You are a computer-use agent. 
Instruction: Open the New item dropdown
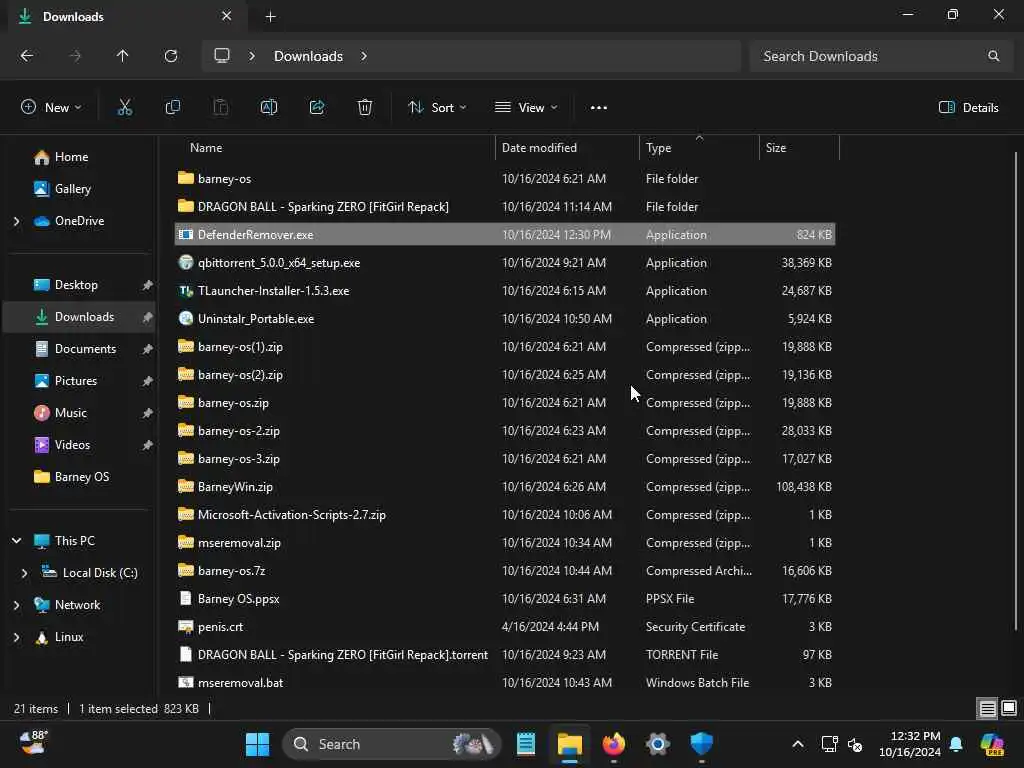pos(52,108)
